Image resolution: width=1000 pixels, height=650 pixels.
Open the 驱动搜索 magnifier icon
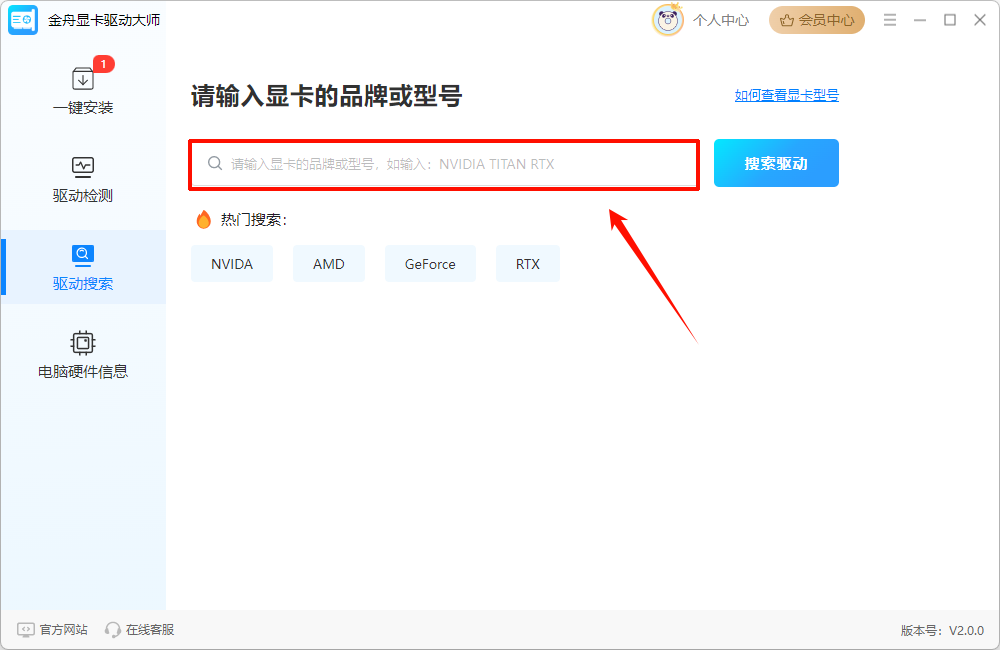click(x=83, y=255)
